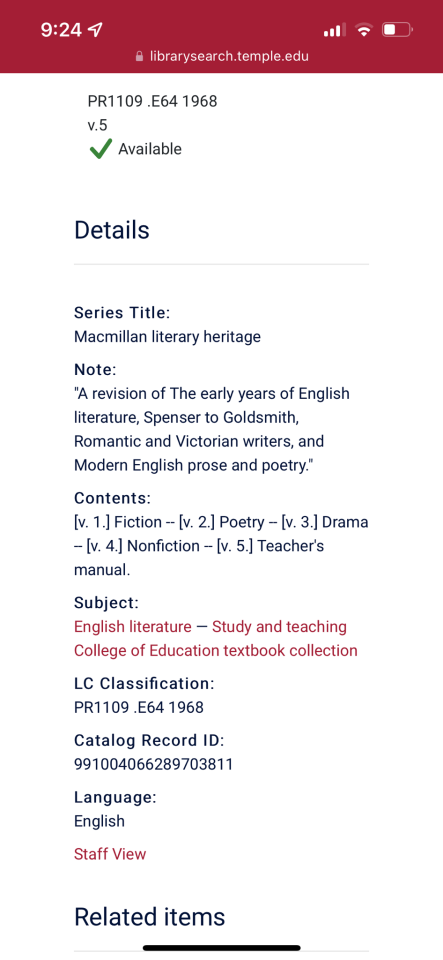Image resolution: width=443 pixels, height=960 pixels.
Task: Open the English literature subject link
Action: point(133,627)
